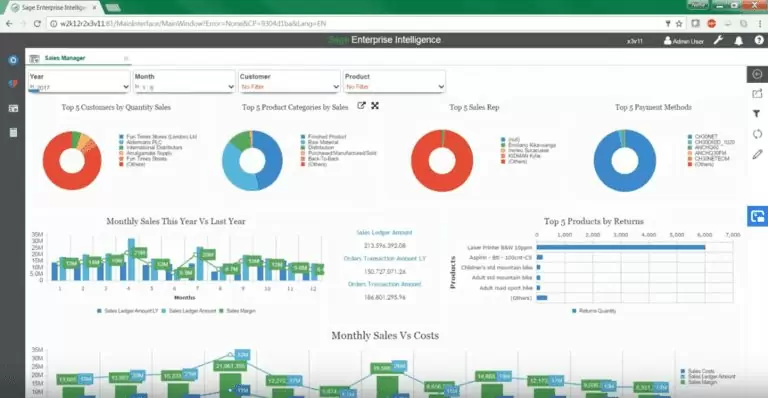Click the Top 5 Products by Returns title
This screenshot has height=398, width=768.
(x=594, y=221)
